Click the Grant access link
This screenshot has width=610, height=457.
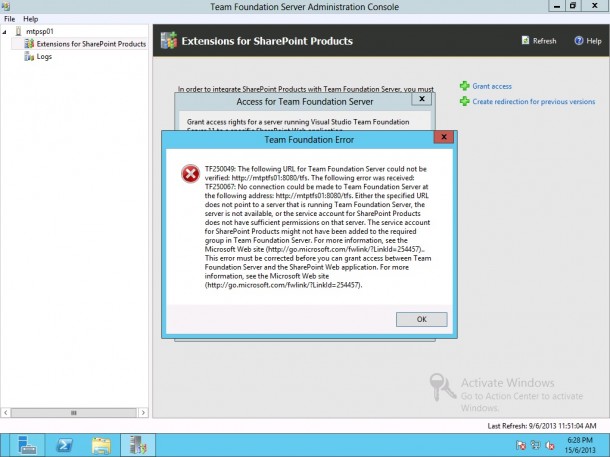[x=492, y=86]
